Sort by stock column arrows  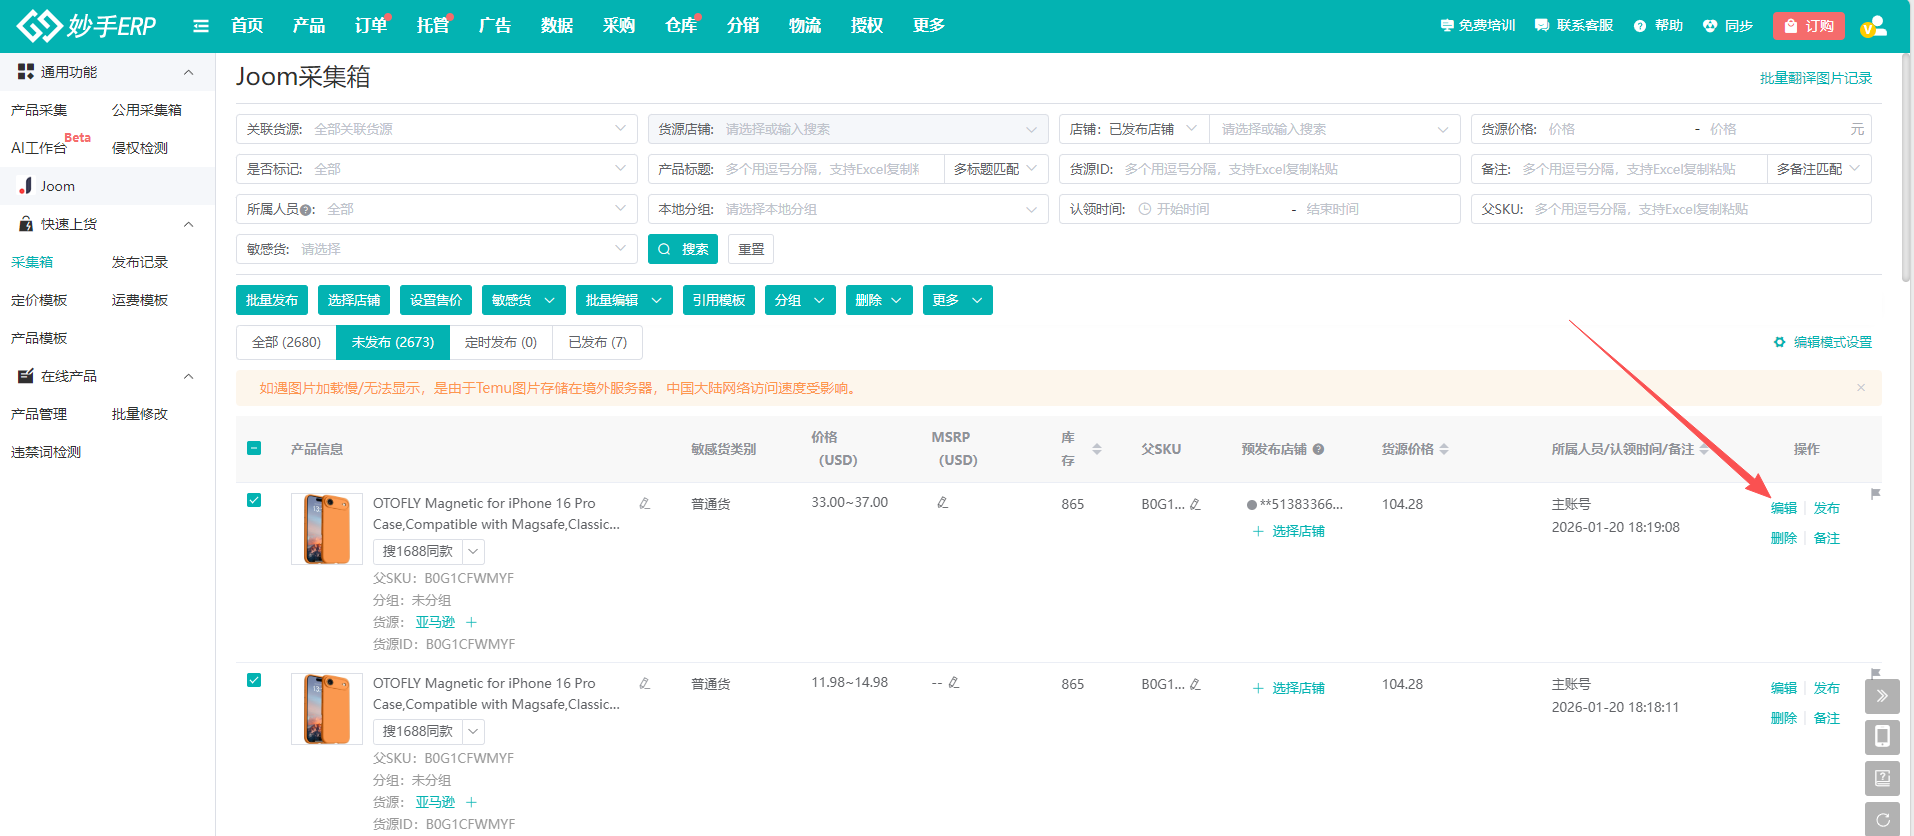(x=1097, y=449)
